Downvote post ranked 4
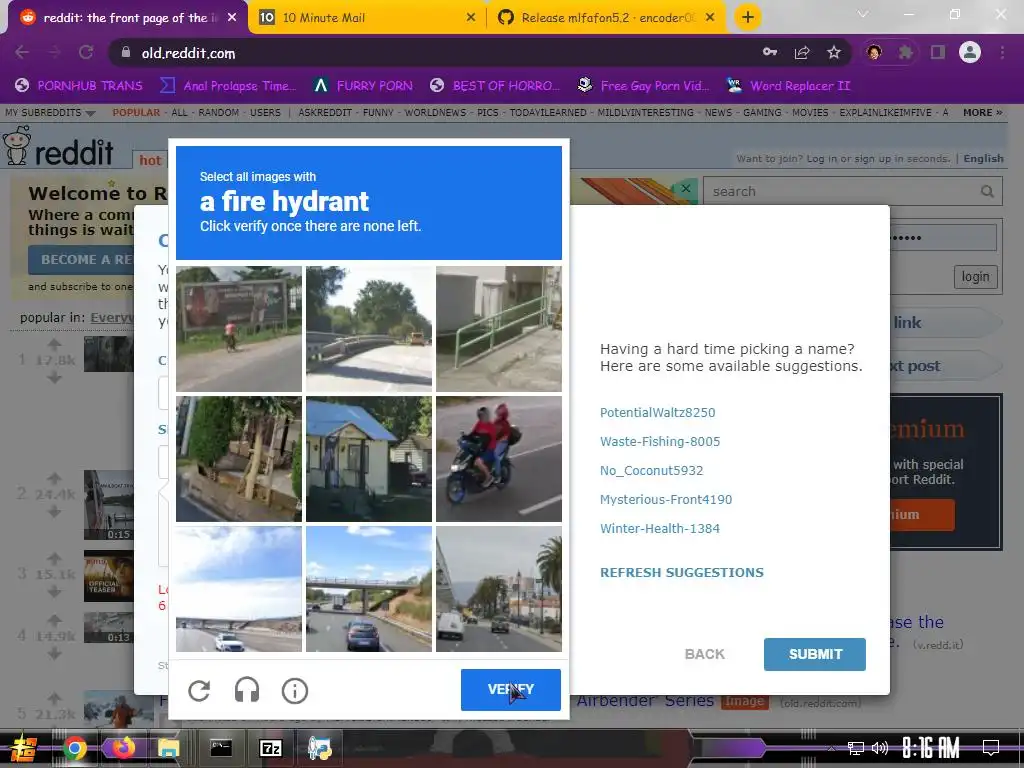The width and height of the screenshot is (1024, 768). coord(54,653)
